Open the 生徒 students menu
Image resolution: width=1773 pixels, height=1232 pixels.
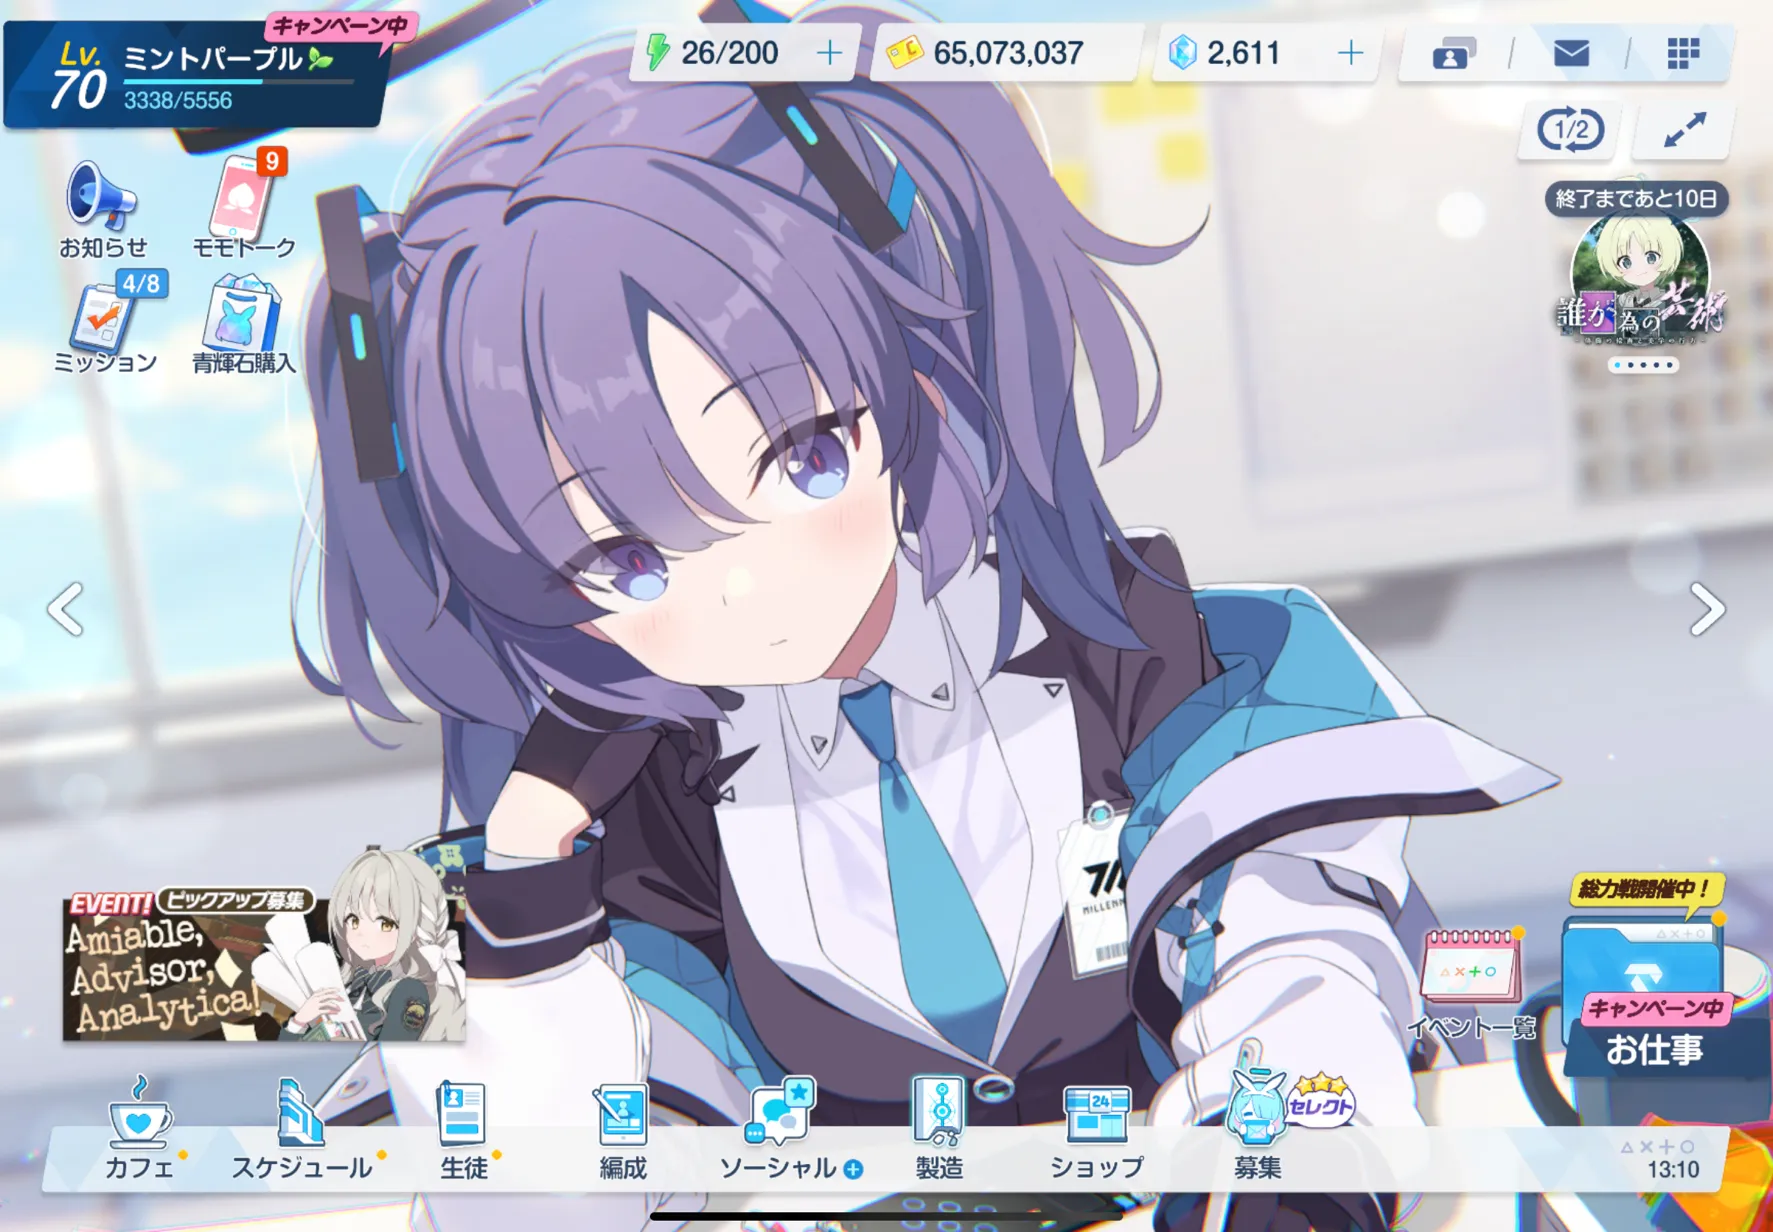(x=463, y=1130)
